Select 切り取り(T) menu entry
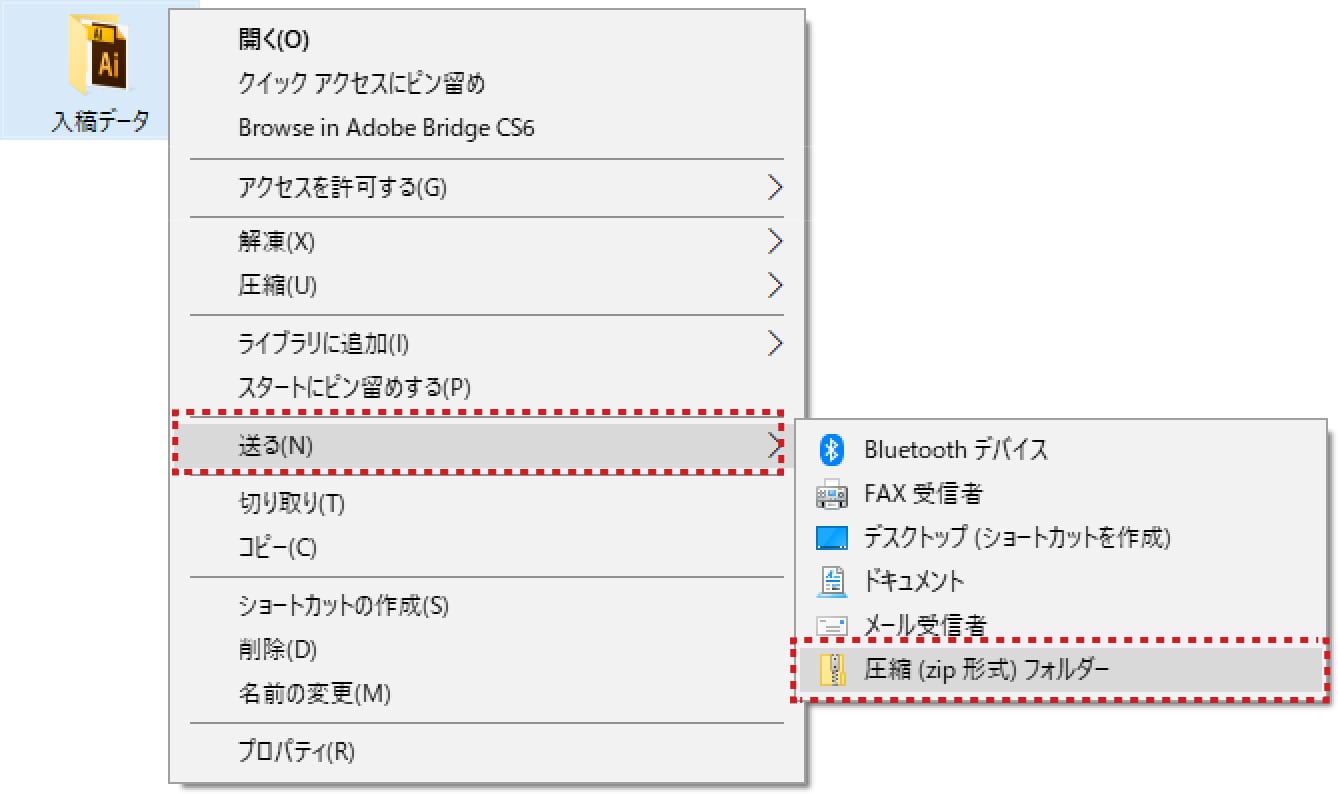The image size is (1338, 794). point(291,503)
